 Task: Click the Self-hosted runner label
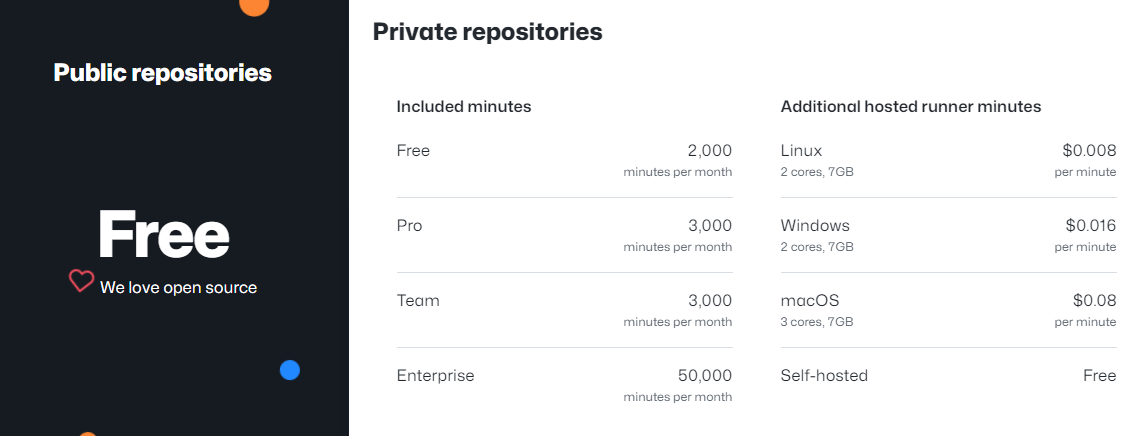click(x=824, y=376)
